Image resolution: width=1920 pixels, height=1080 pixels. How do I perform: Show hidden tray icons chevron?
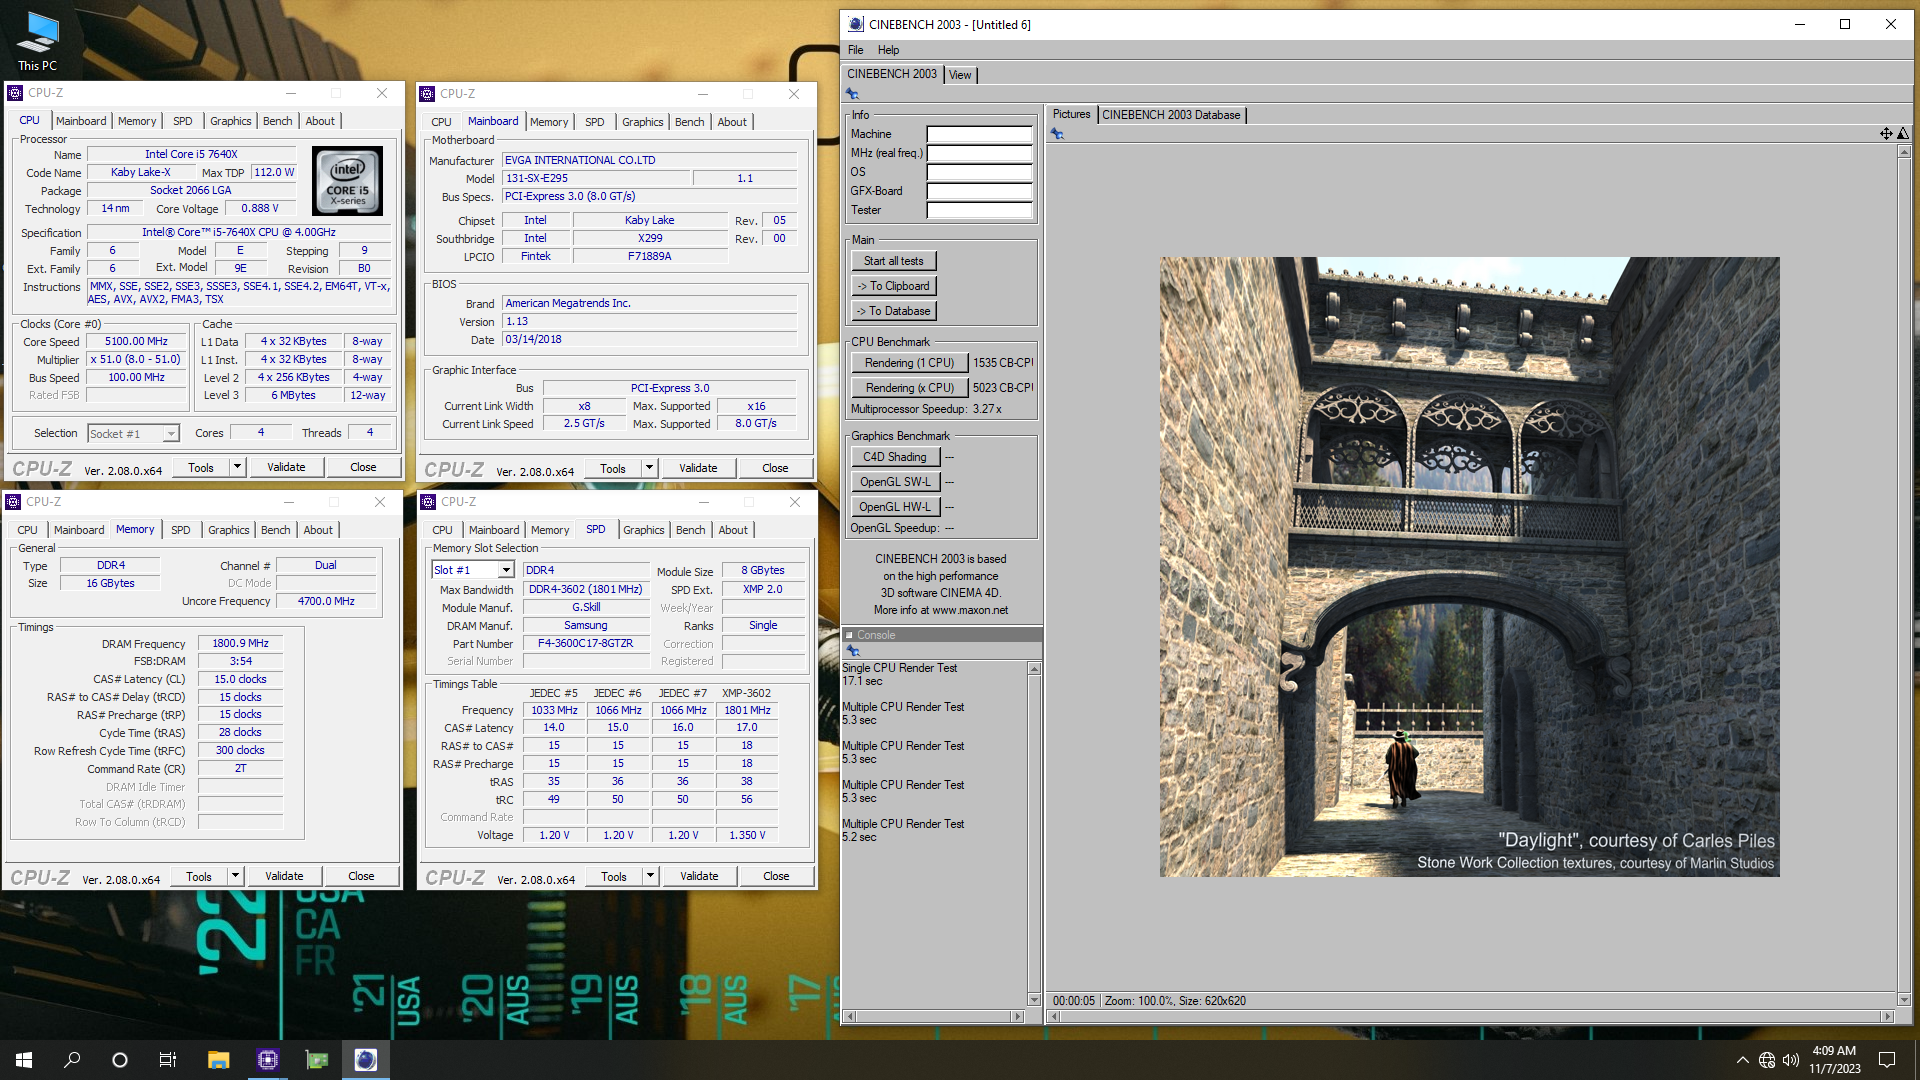[x=1742, y=1060]
